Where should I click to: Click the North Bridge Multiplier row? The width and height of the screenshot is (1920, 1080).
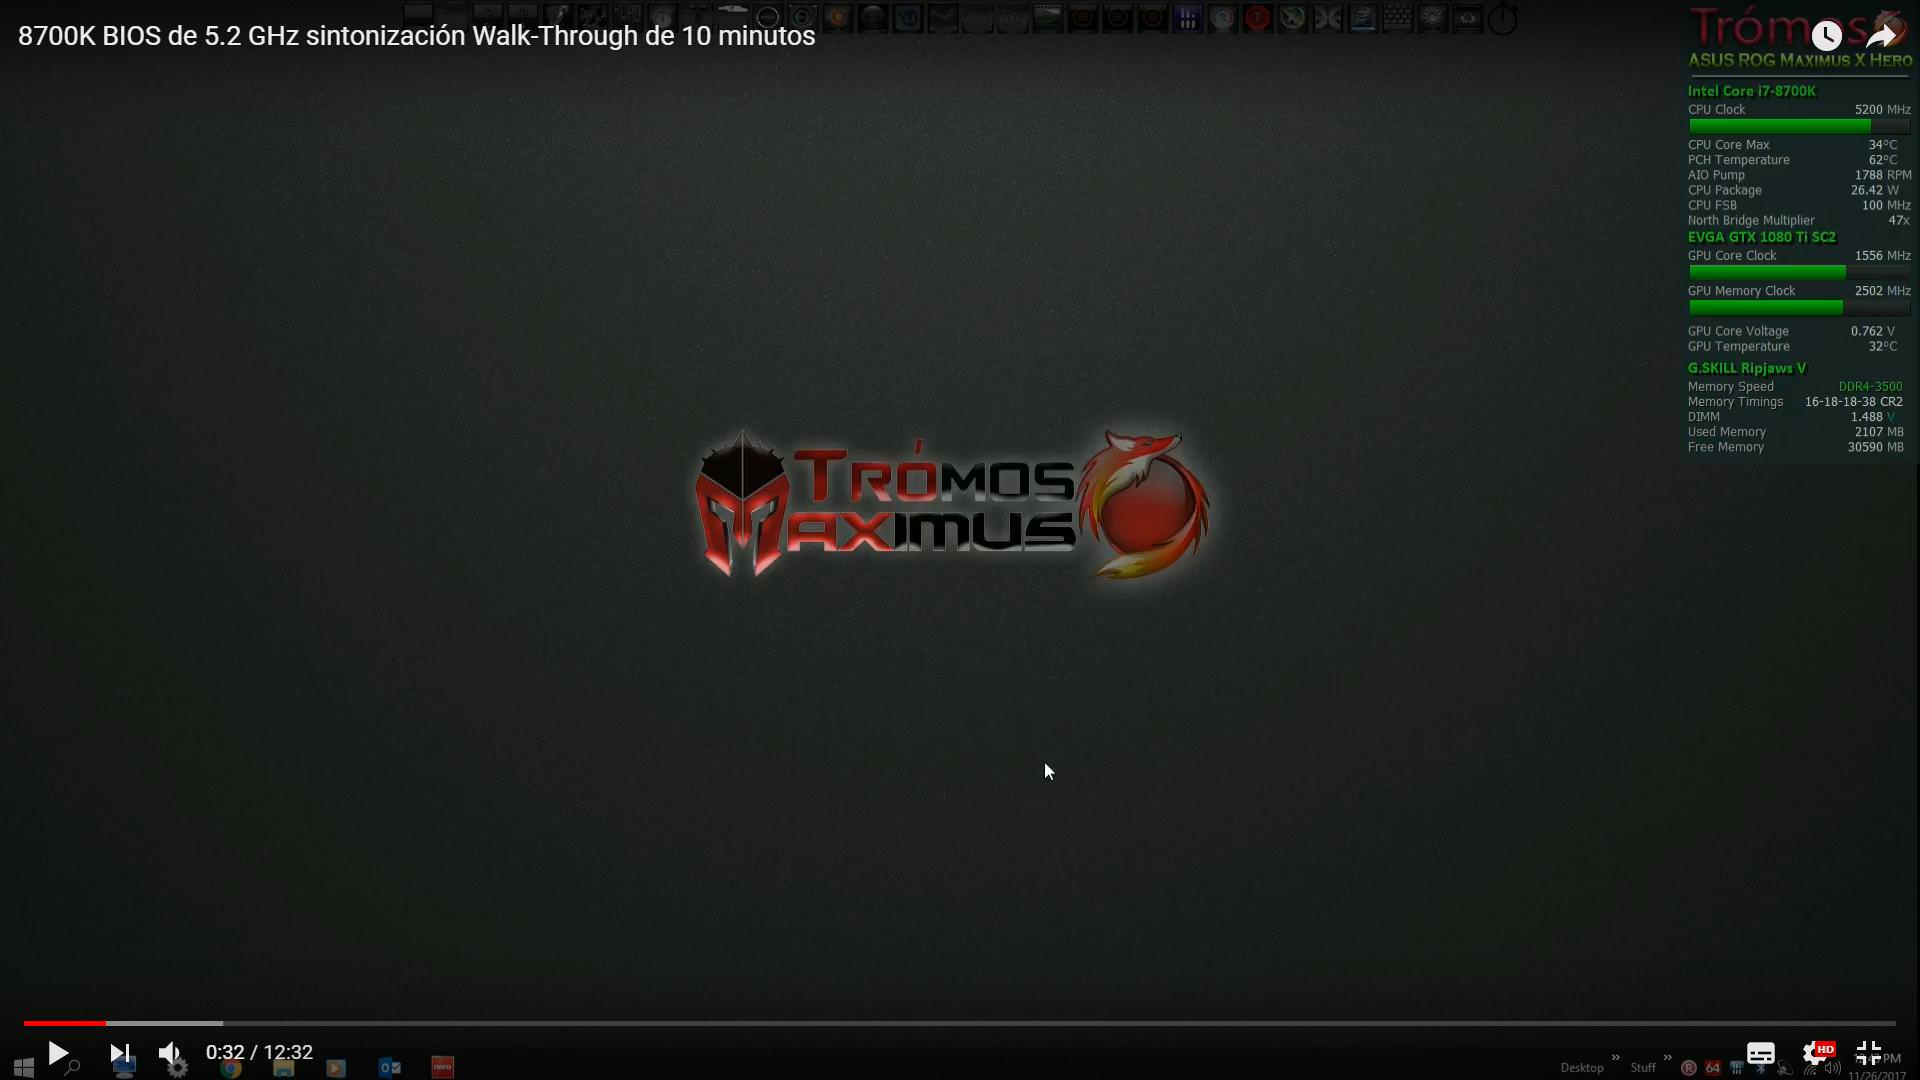click(1799, 220)
